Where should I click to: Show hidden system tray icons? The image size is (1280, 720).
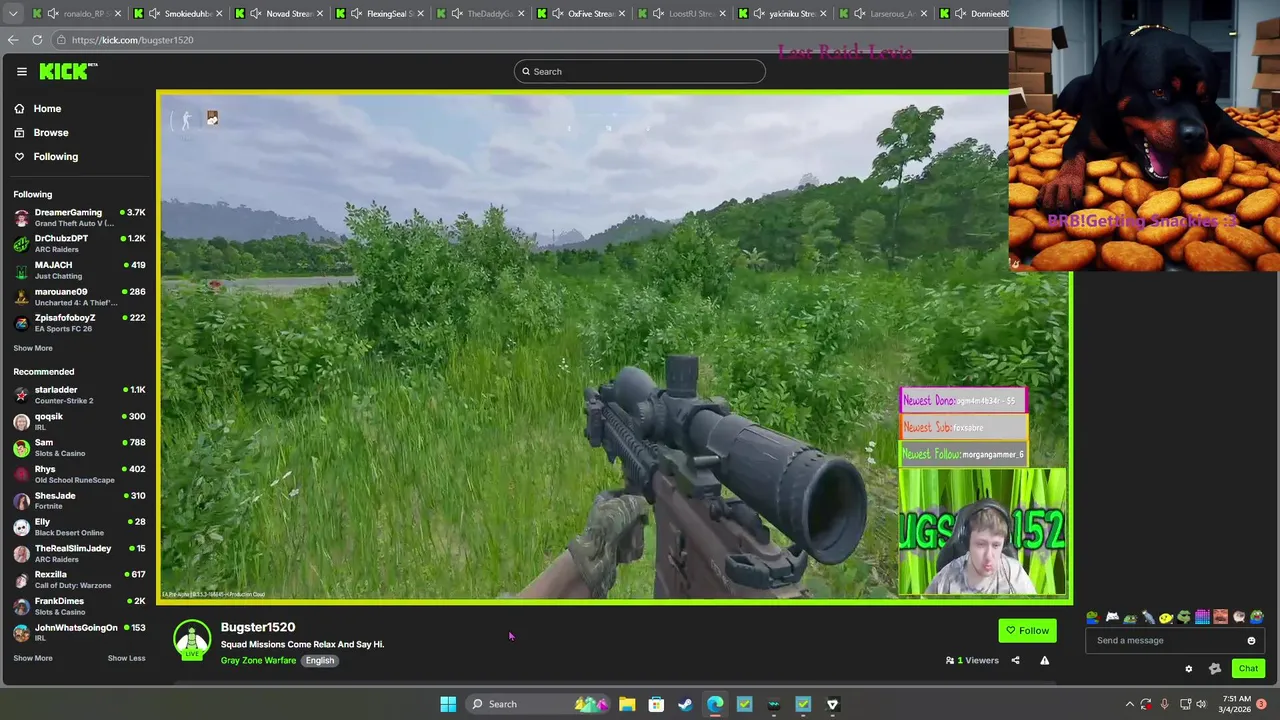pos(1130,704)
